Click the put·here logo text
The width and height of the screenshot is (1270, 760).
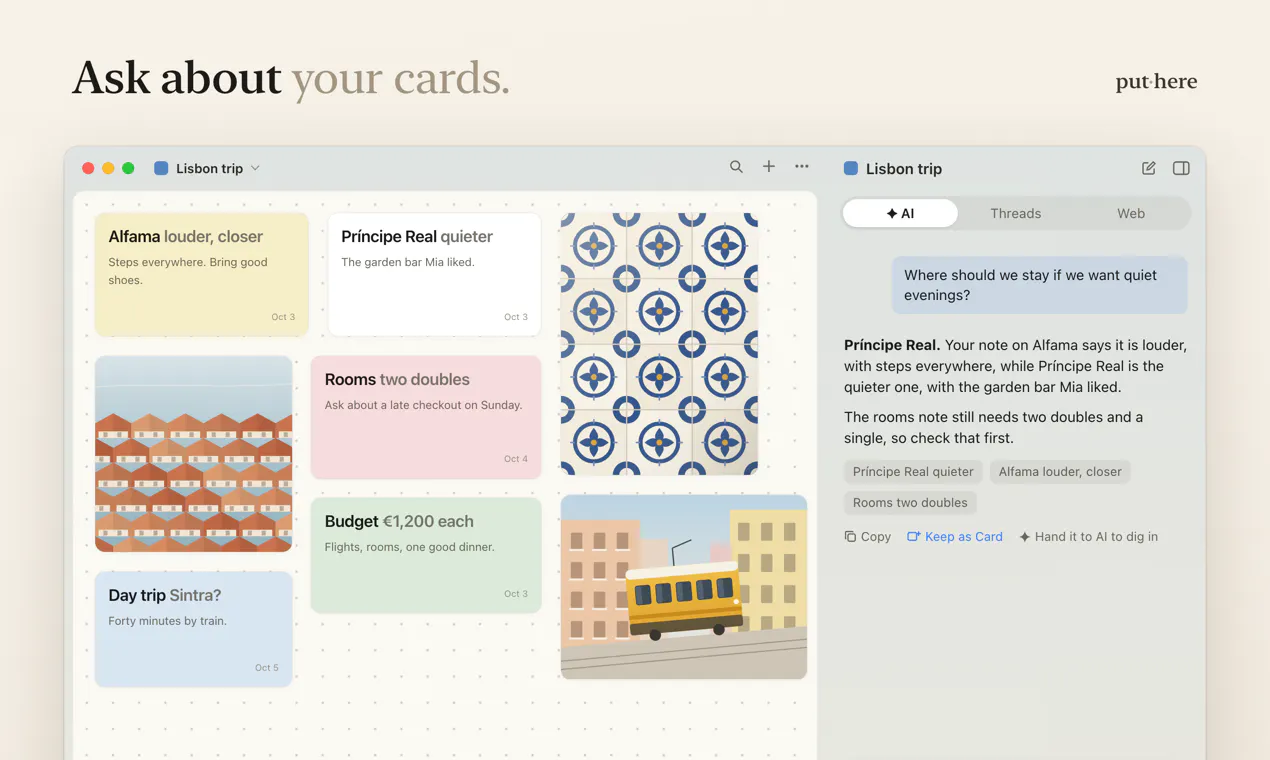[x=1156, y=82]
